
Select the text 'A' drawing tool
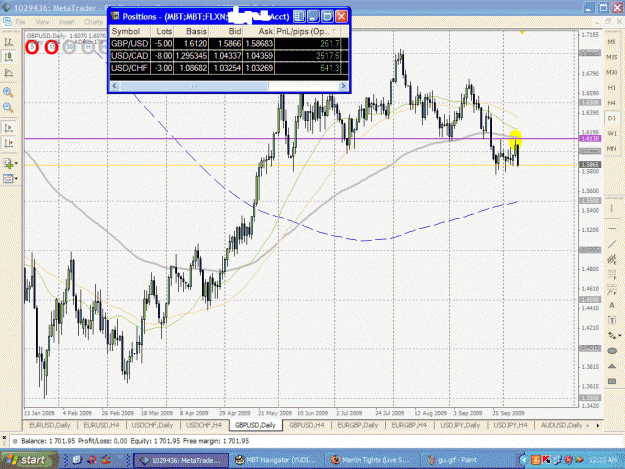tap(612, 305)
